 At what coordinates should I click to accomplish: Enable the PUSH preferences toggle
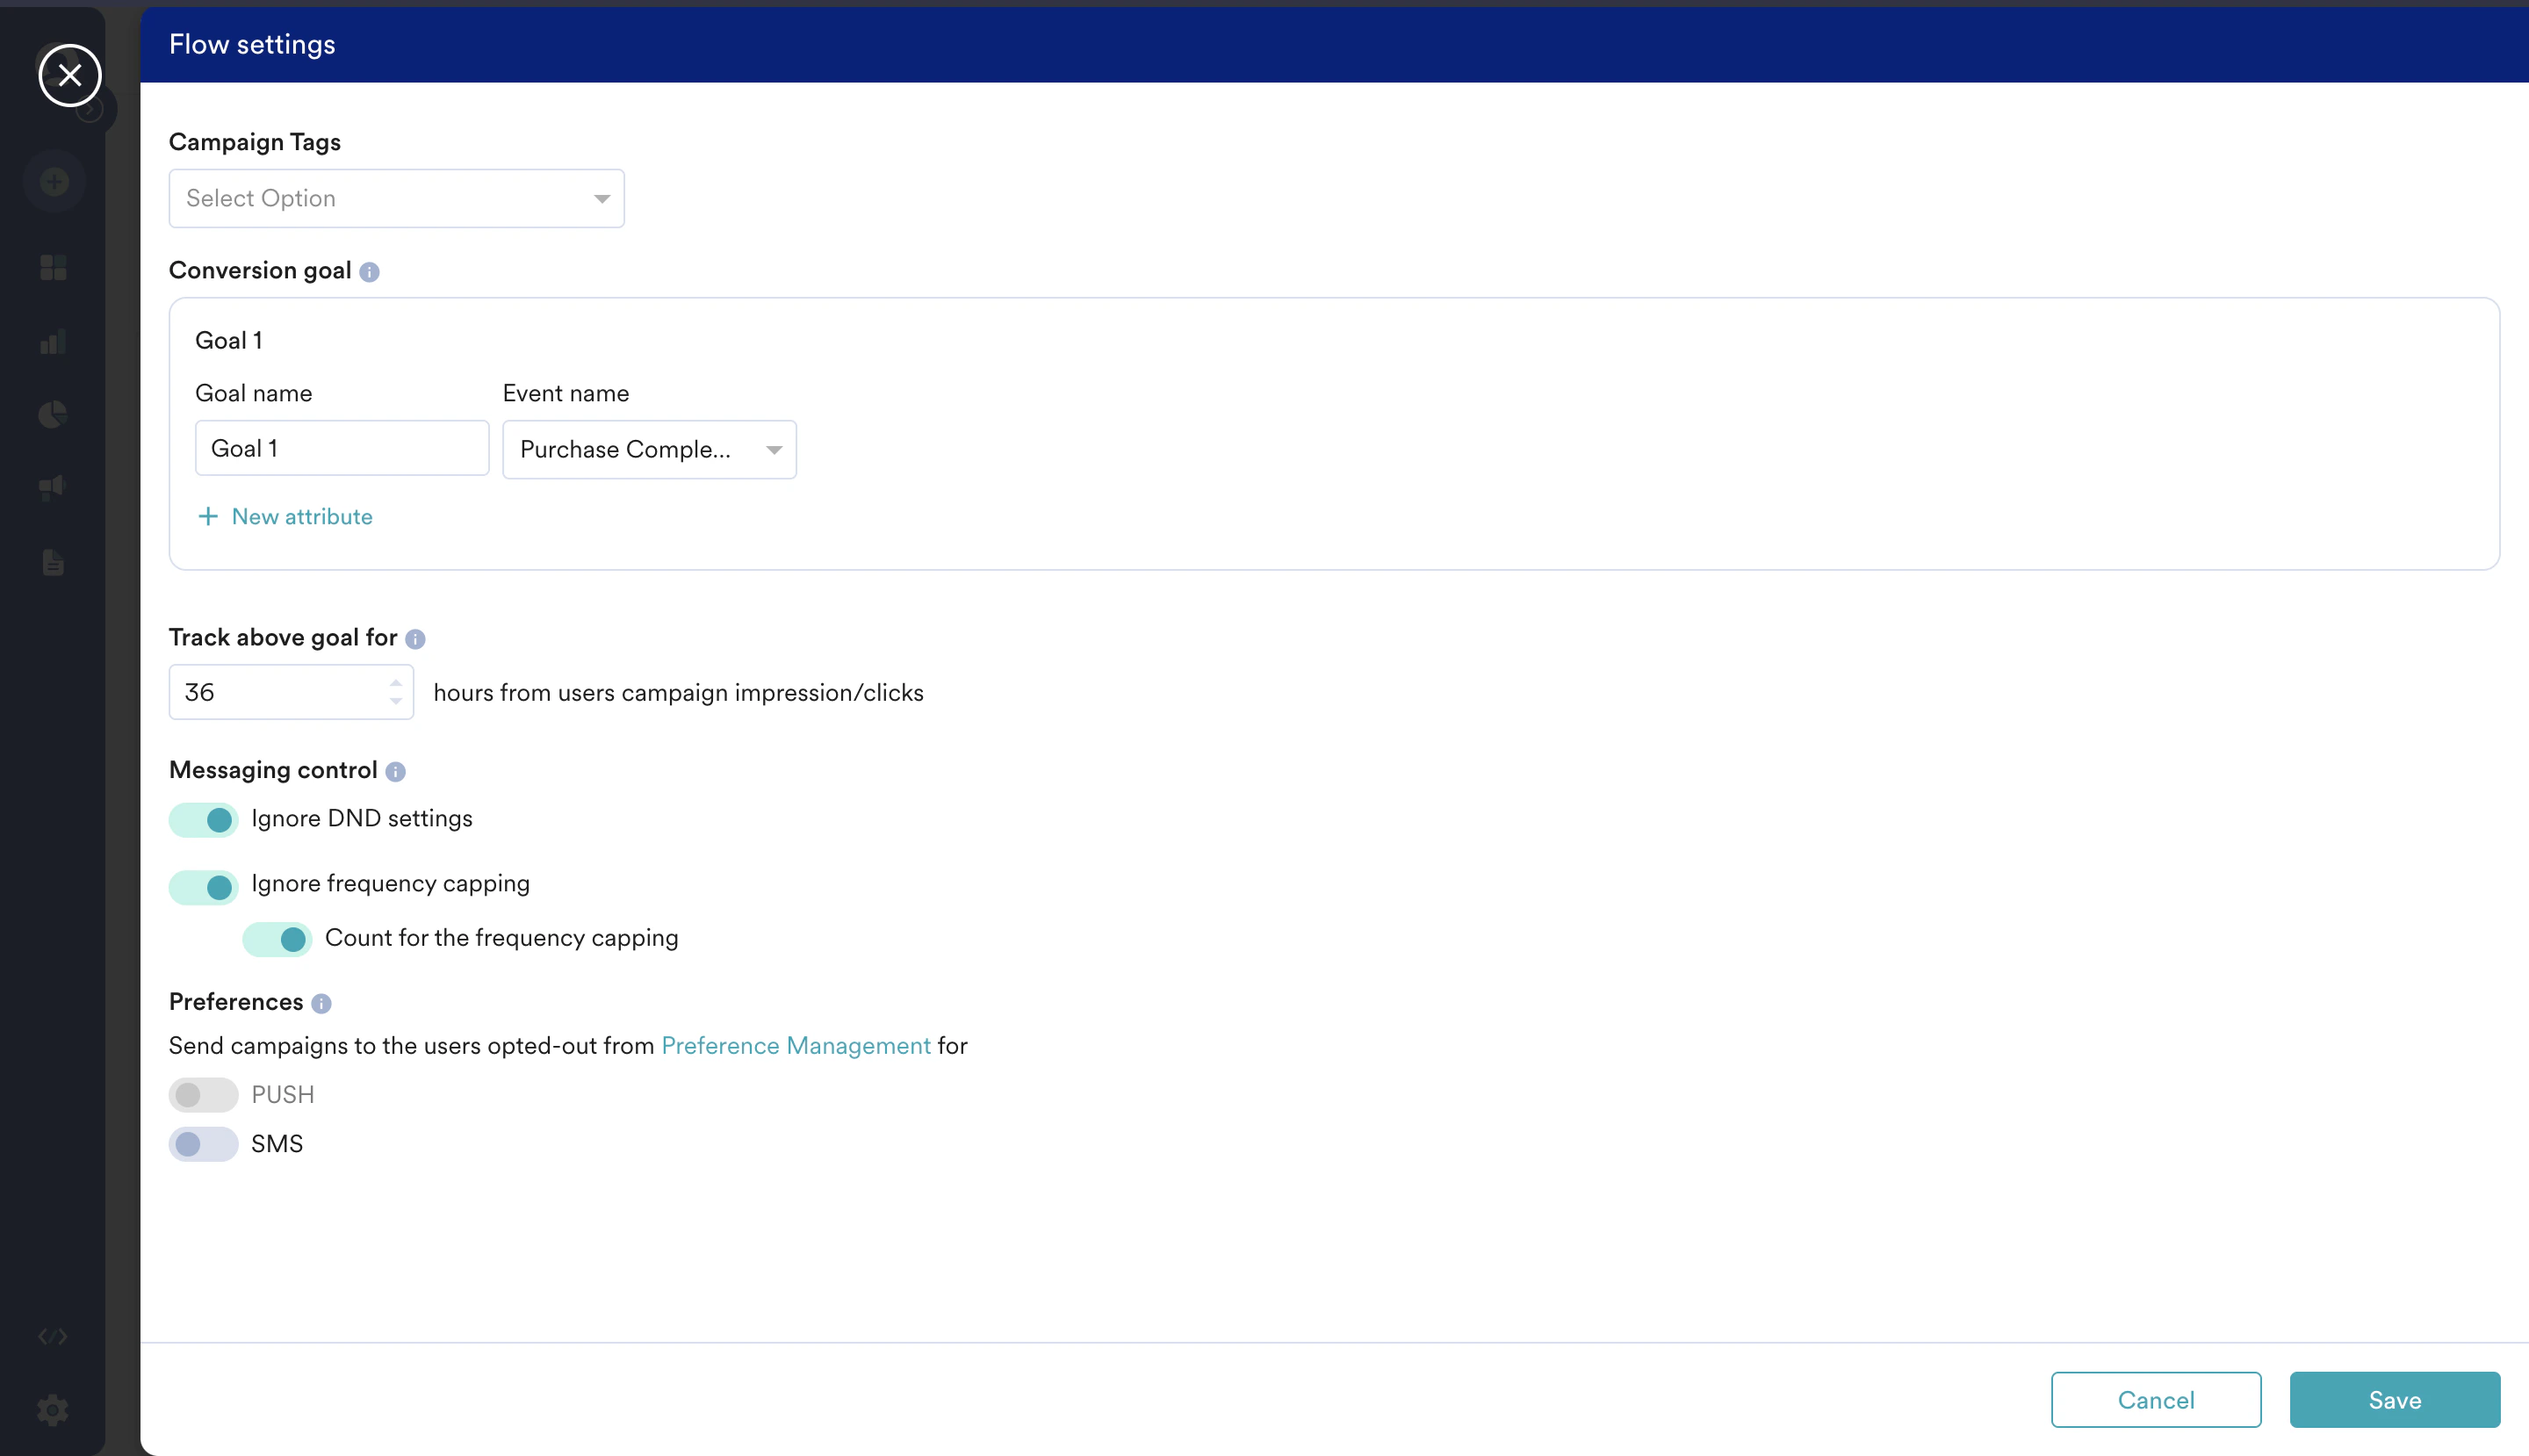pyautogui.click(x=203, y=1094)
